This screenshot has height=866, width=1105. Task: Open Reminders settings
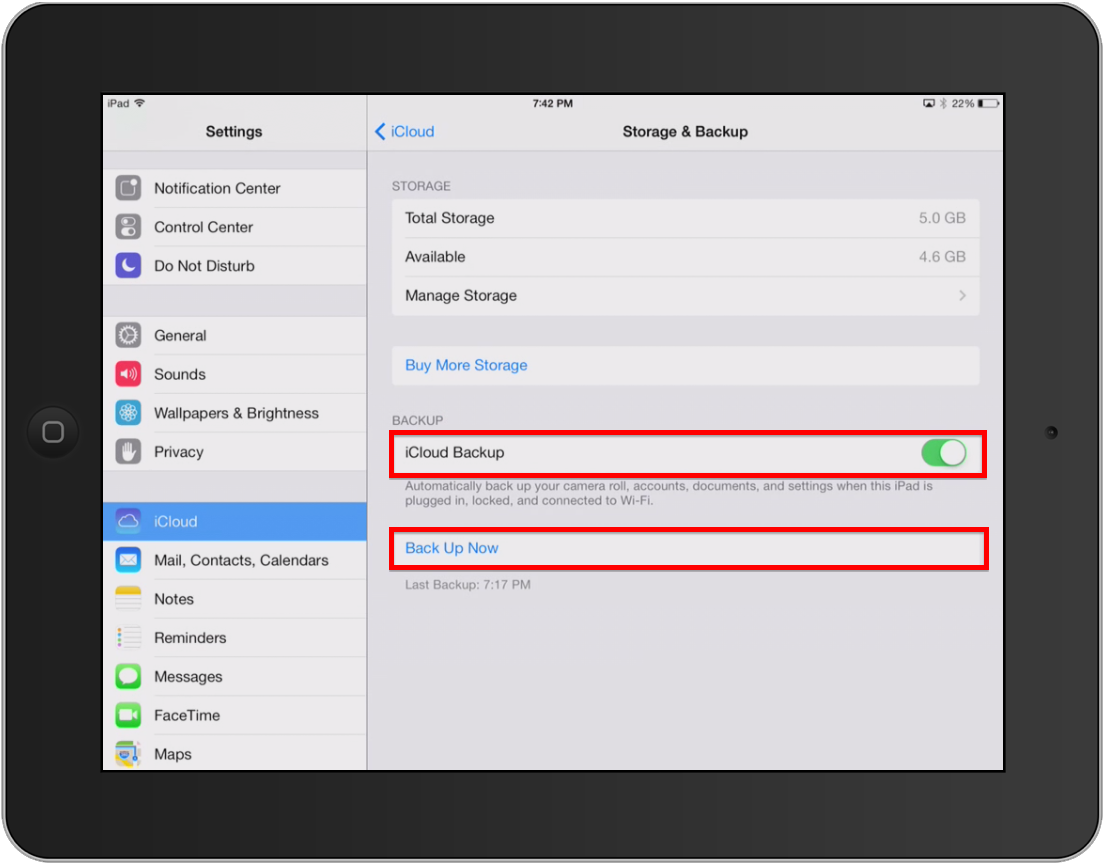point(235,638)
